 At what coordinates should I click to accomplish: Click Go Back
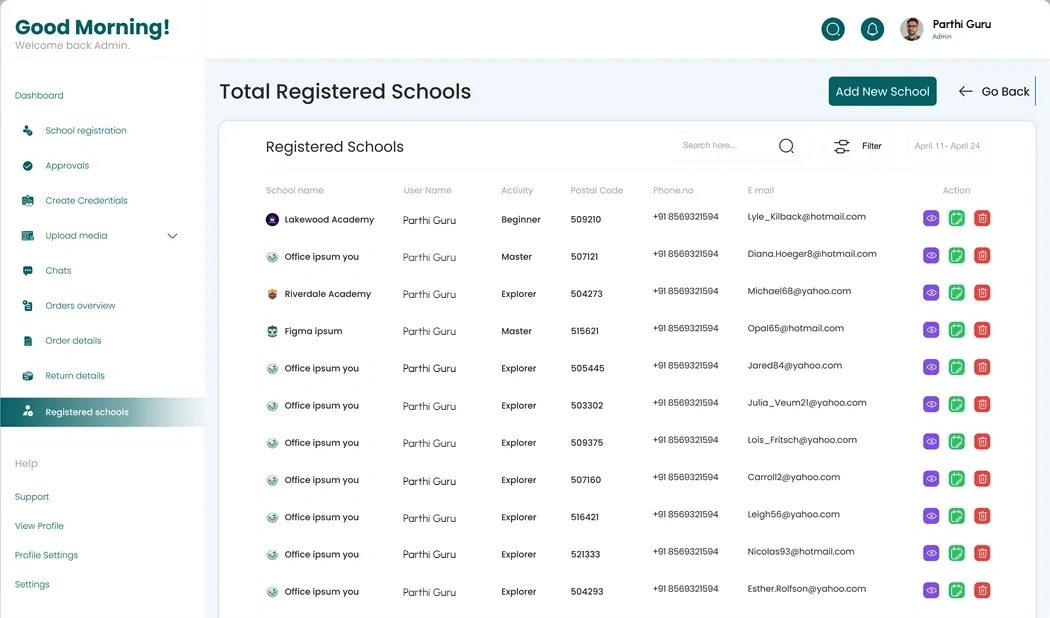pos(994,91)
